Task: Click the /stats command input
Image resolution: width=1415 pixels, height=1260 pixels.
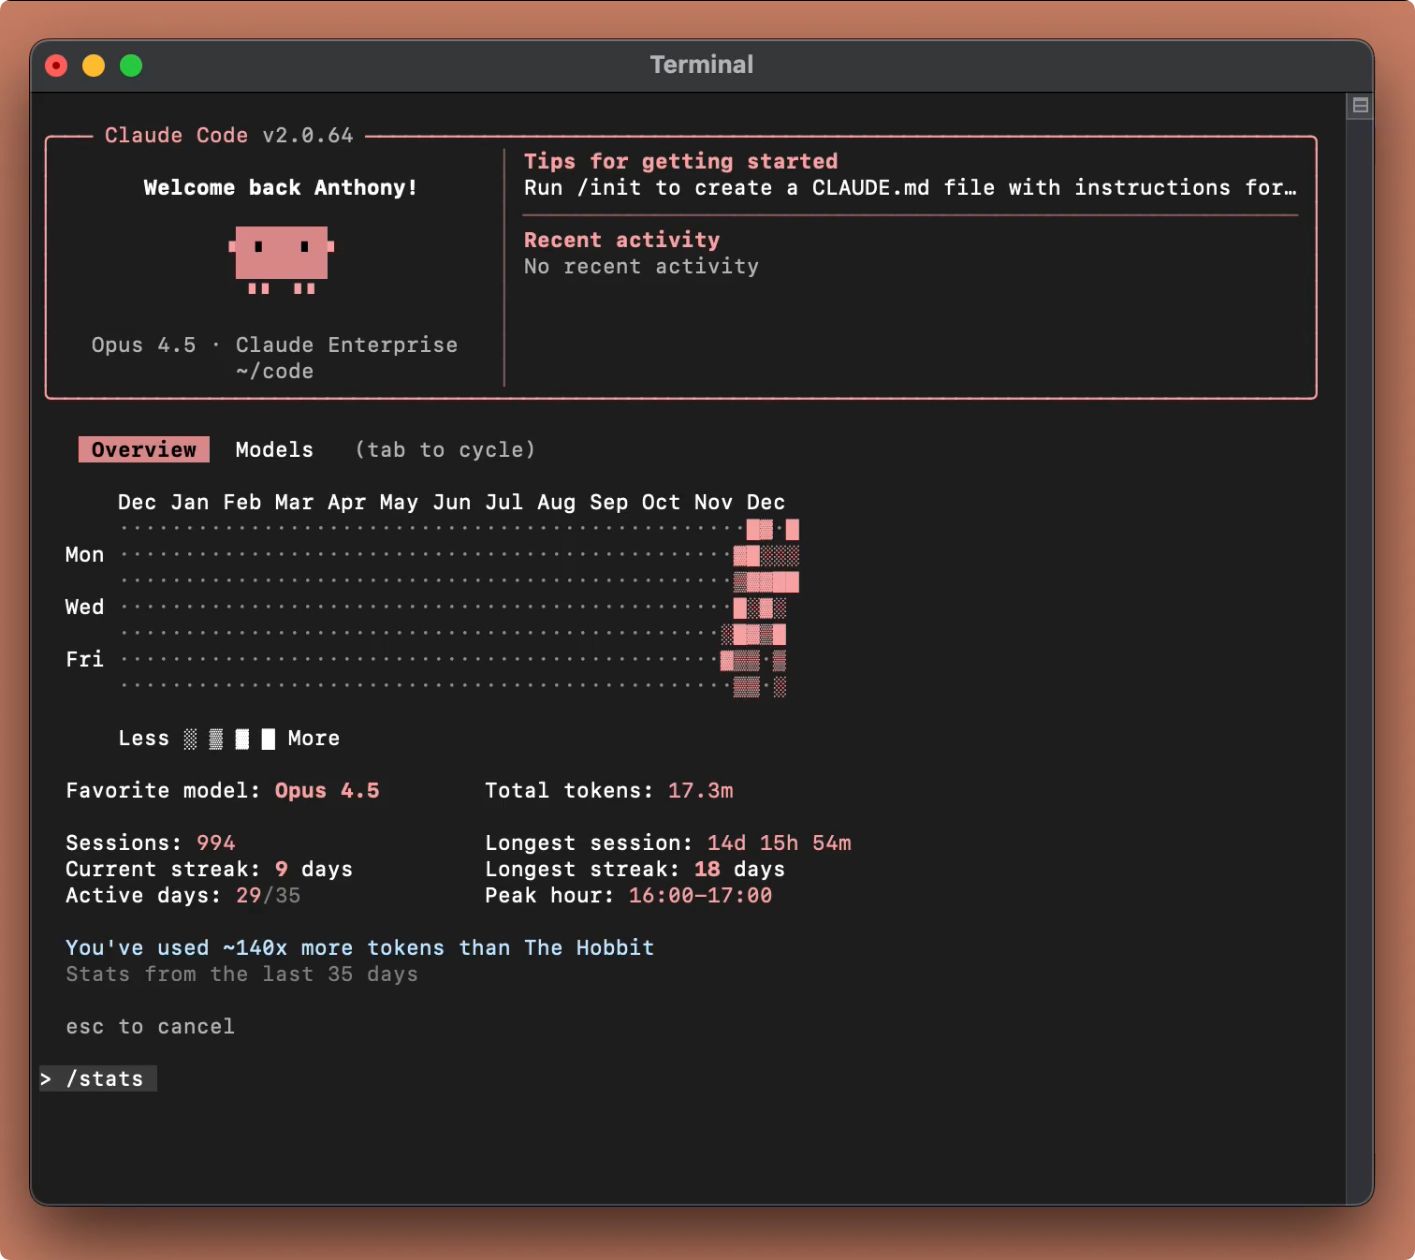Action: point(98,1079)
